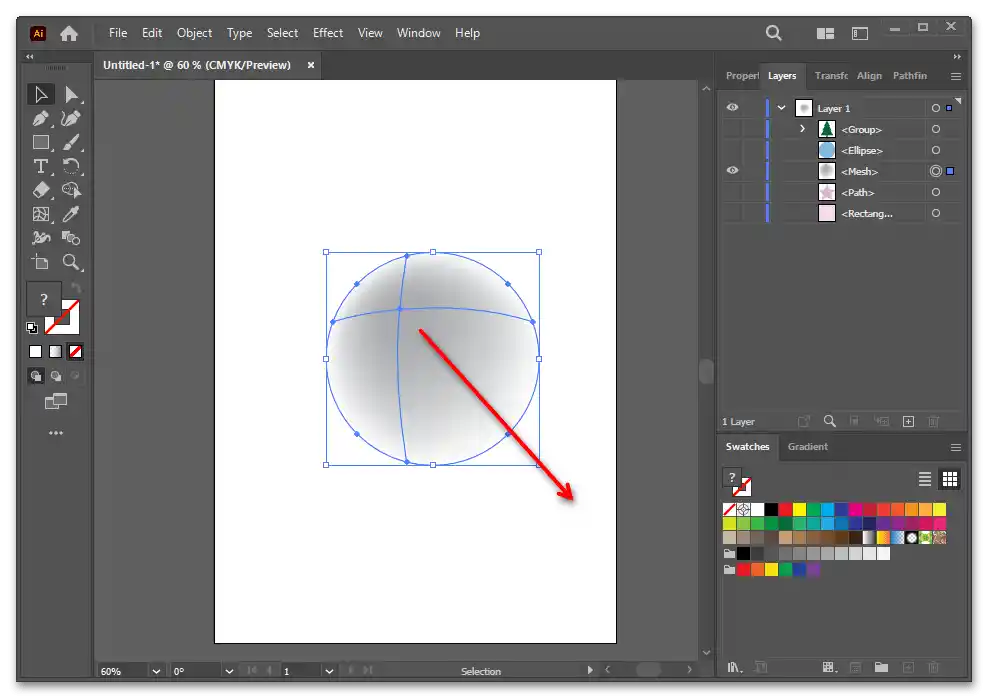Hide Layer 1 with eye icon

click(x=732, y=108)
